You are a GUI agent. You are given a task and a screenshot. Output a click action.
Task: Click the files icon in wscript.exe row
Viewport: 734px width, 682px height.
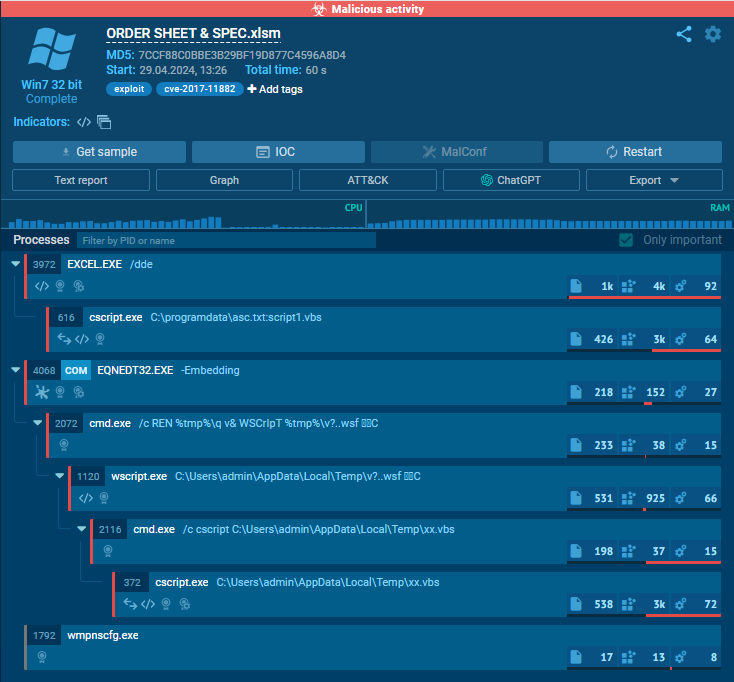click(x=576, y=498)
